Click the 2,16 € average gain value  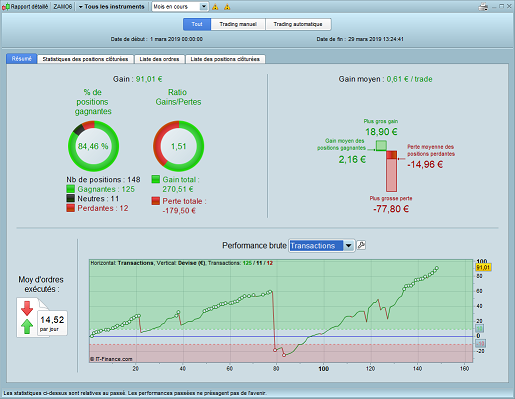352,160
